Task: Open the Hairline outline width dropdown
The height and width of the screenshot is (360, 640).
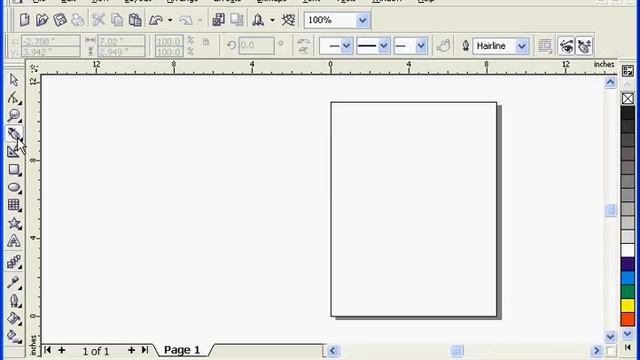Action: coord(522,46)
